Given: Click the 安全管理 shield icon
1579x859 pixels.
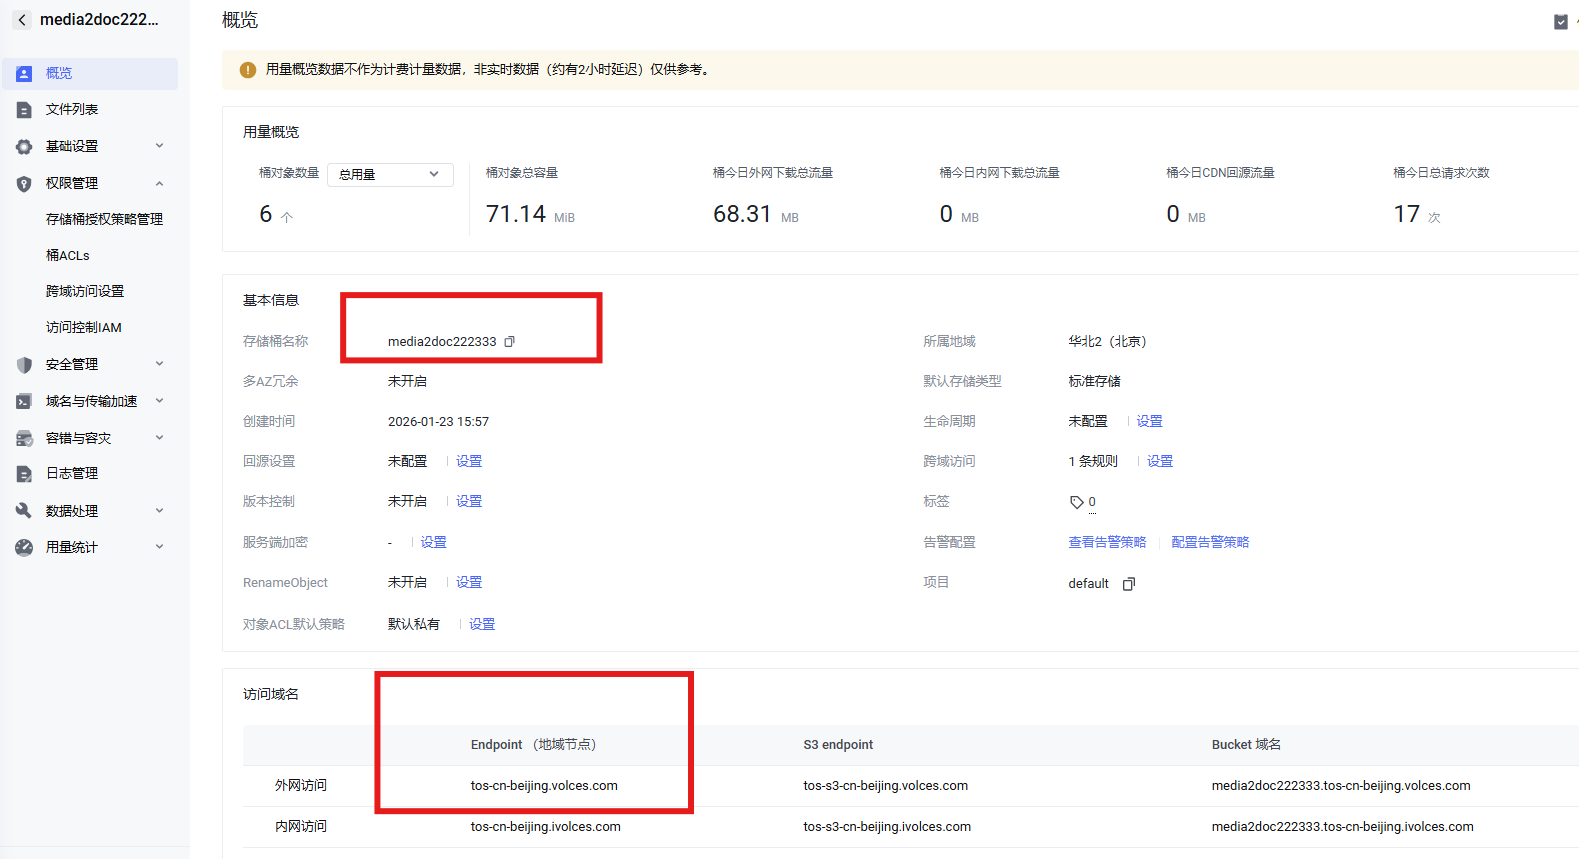Looking at the screenshot, I should 24,365.
